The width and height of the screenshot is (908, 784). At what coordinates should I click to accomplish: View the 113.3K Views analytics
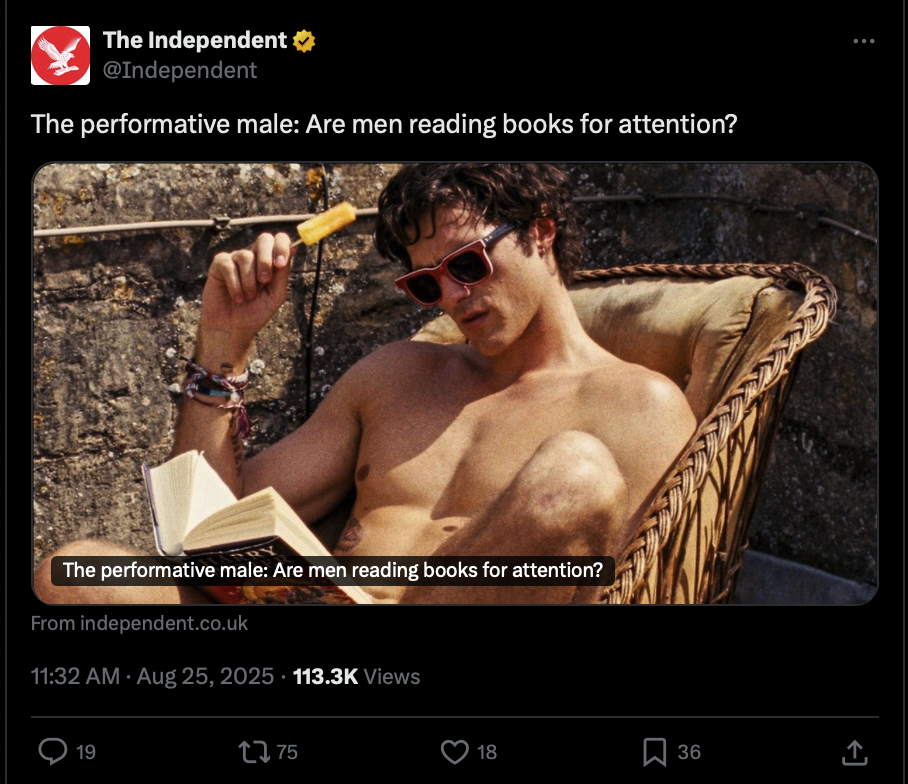[x=356, y=676]
